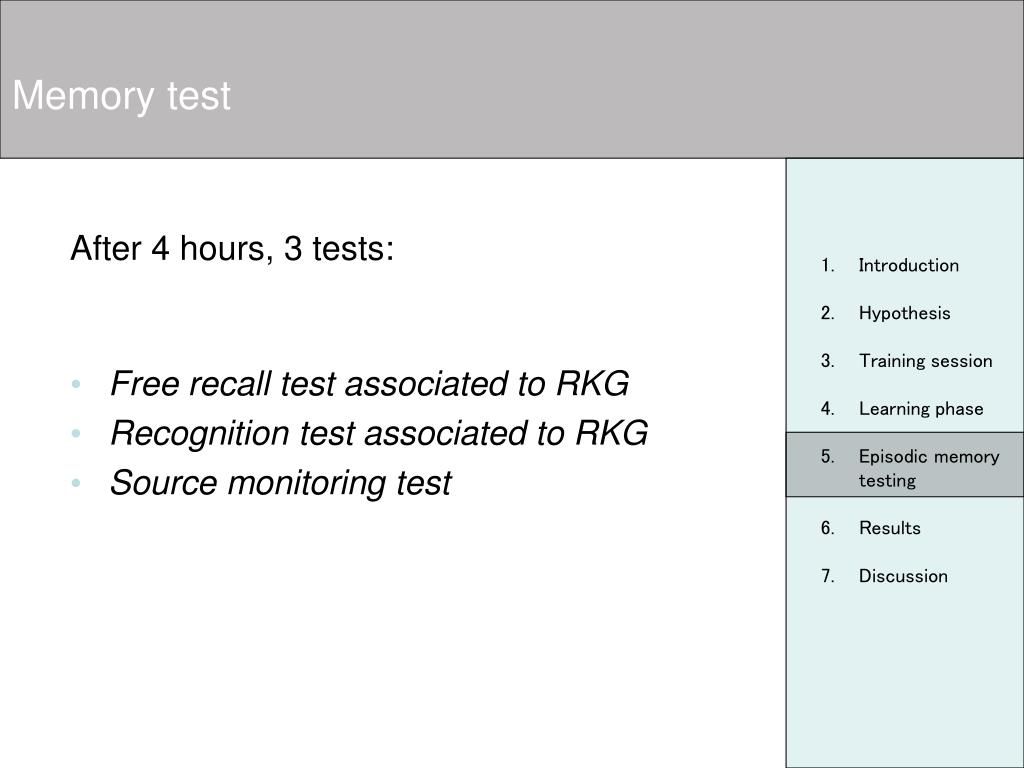Select Learning phase in sidebar outline

[921, 409]
